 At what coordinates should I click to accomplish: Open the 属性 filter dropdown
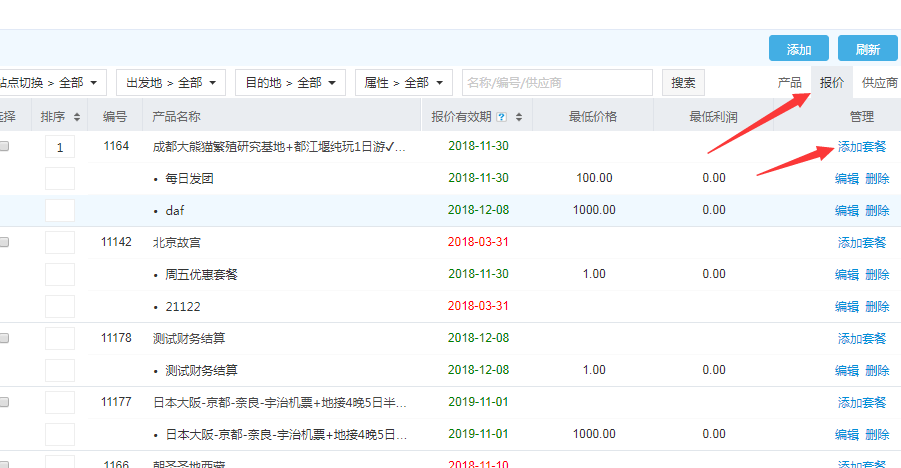click(x=403, y=82)
